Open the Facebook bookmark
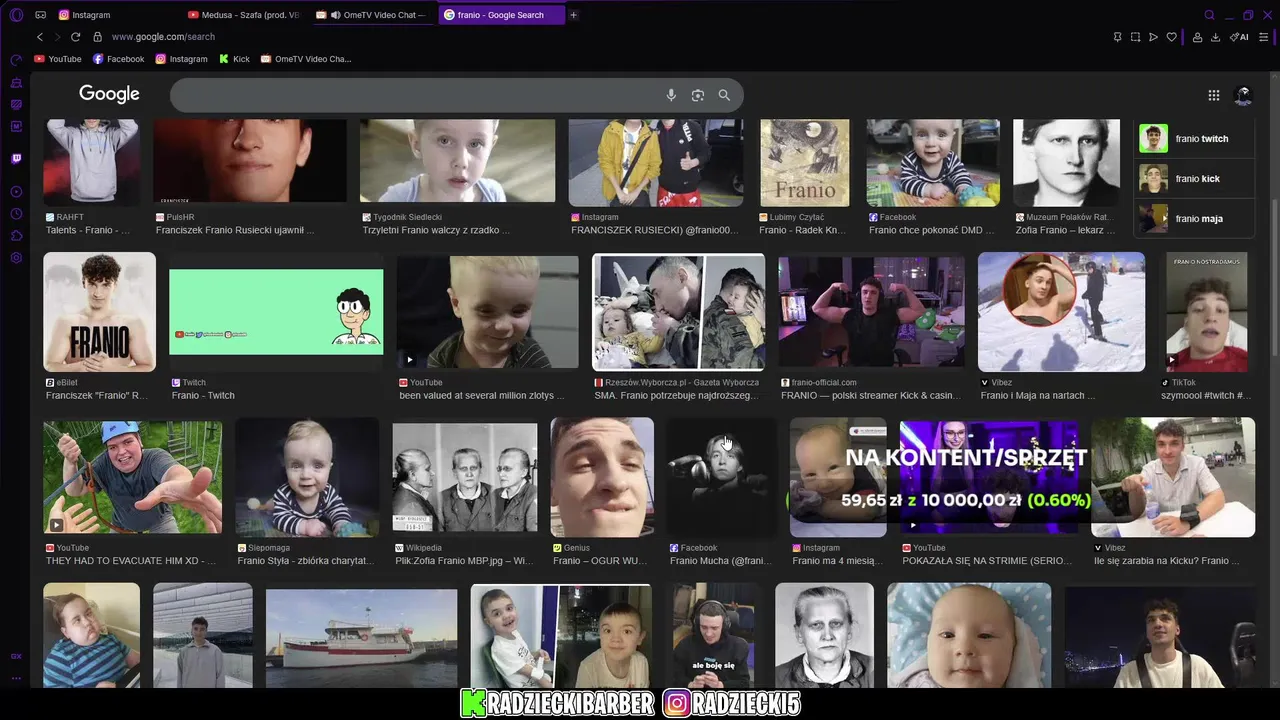Viewport: 1280px width, 720px height. (x=119, y=59)
